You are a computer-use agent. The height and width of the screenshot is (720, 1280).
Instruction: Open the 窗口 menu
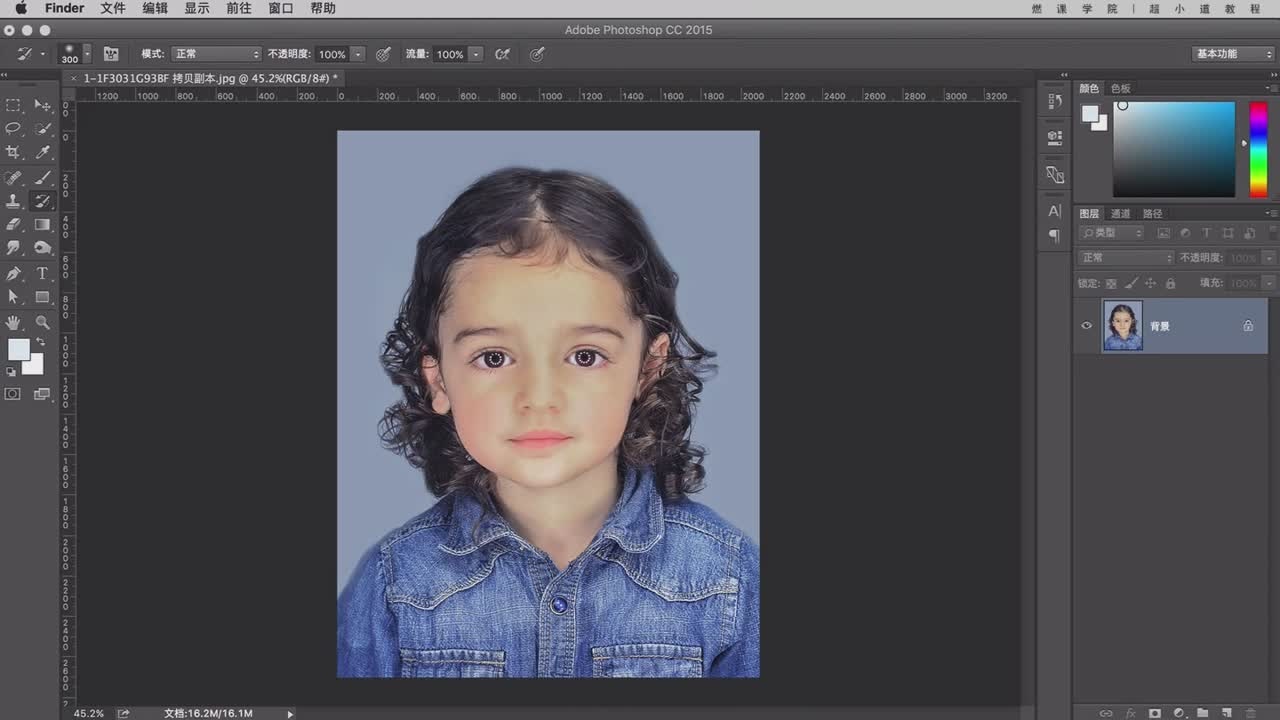[x=281, y=8]
